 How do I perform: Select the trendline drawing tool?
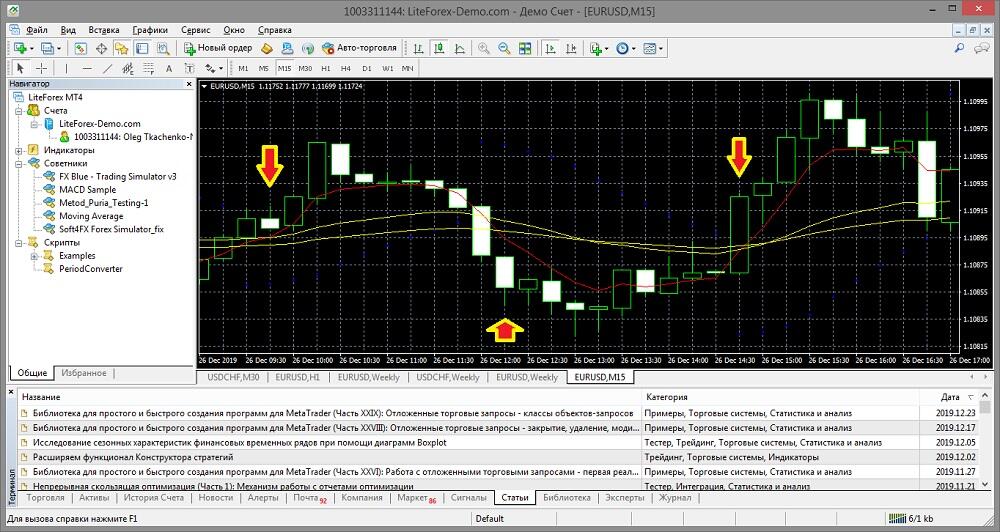[107, 68]
